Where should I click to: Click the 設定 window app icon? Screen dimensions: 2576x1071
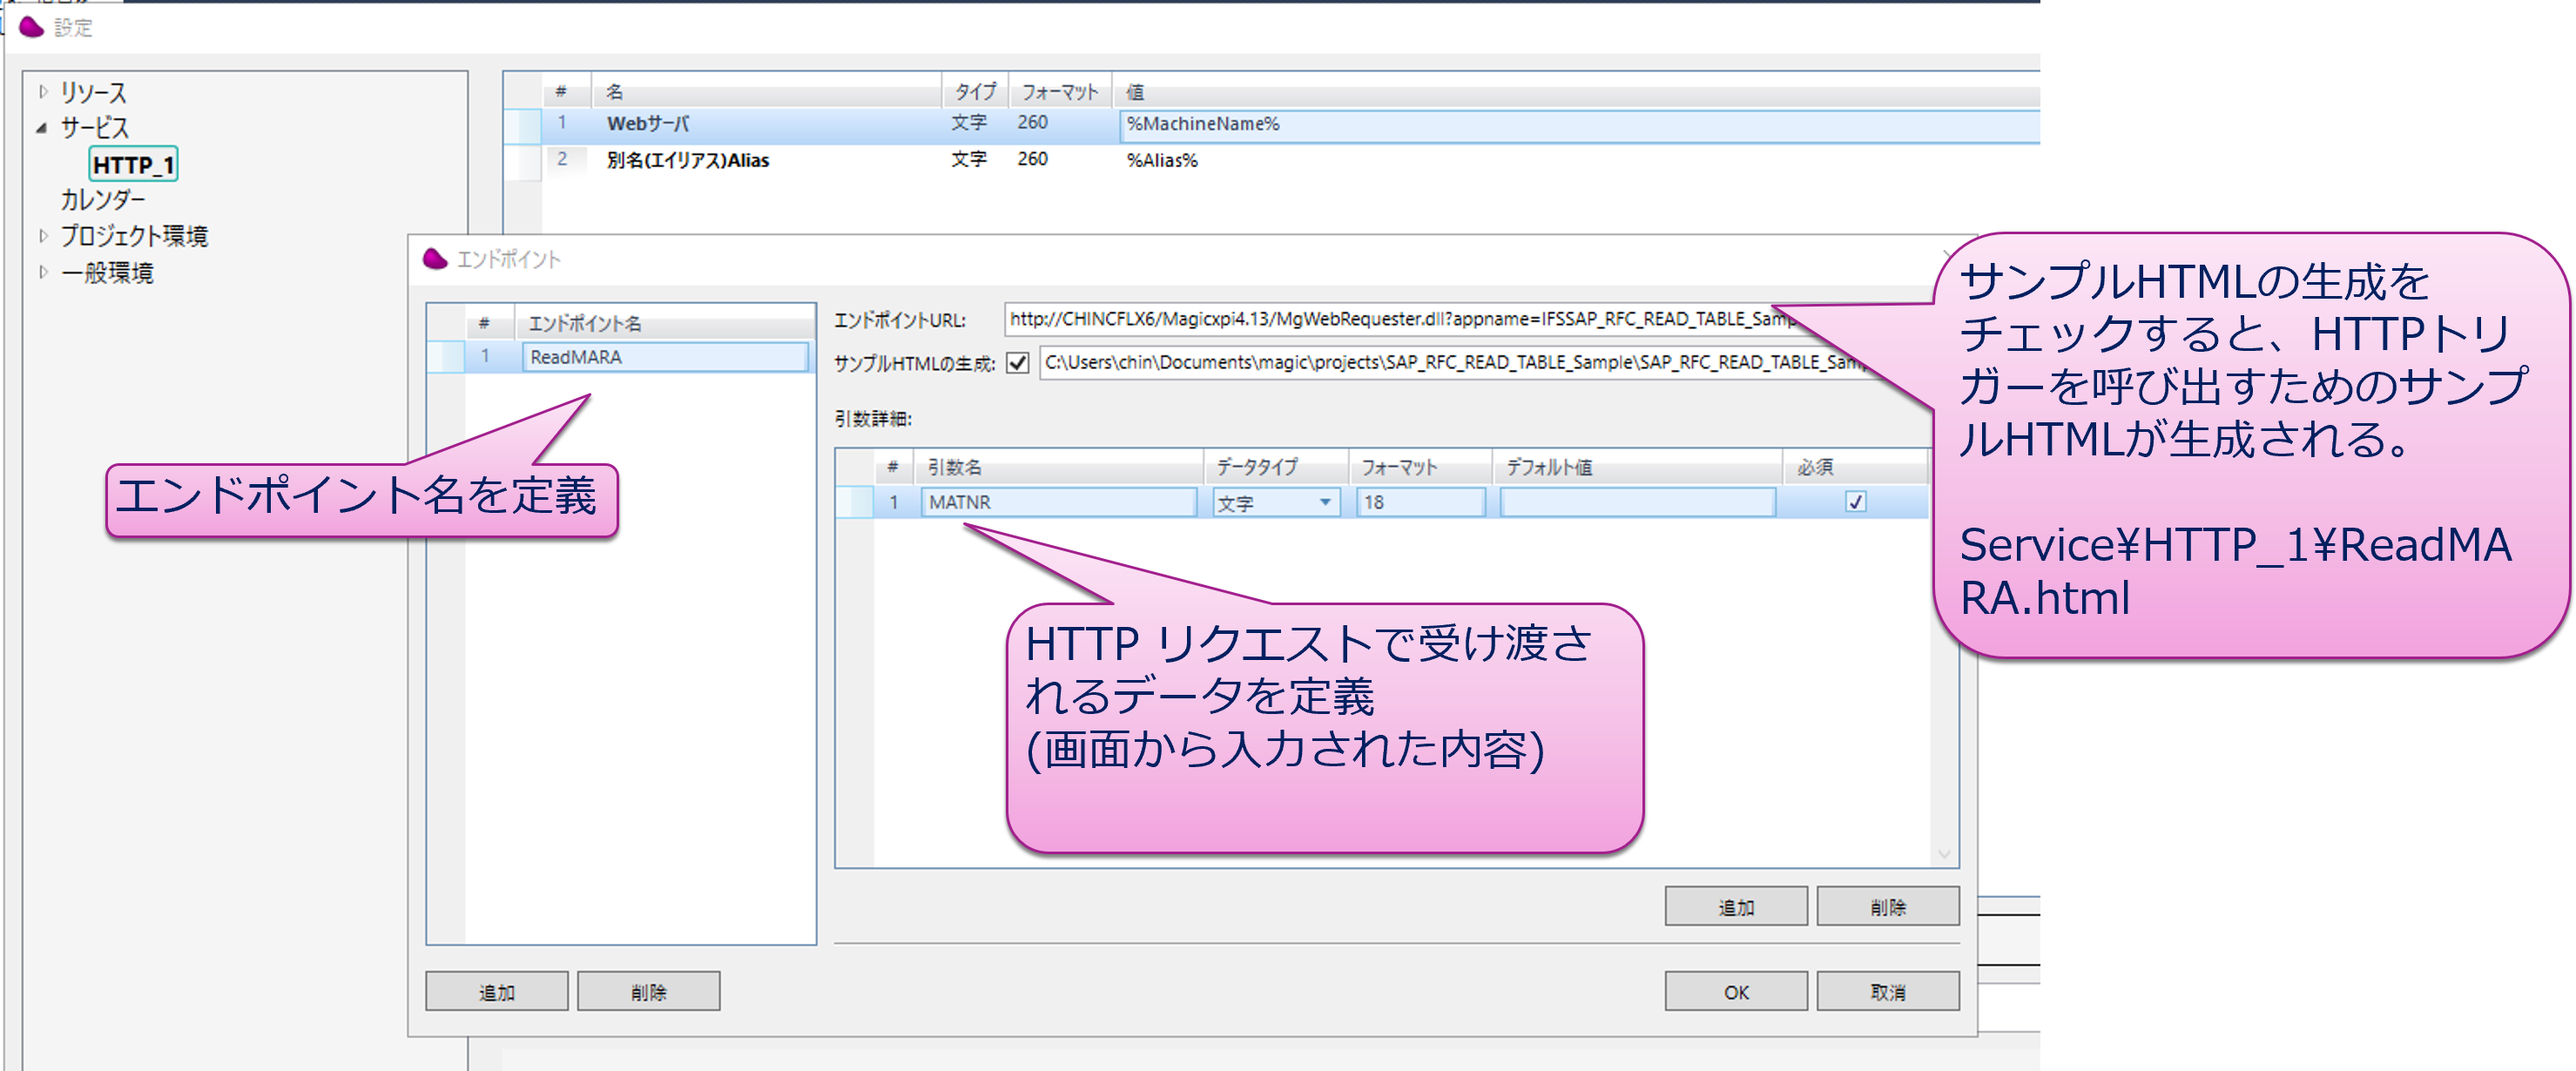(x=31, y=27)
